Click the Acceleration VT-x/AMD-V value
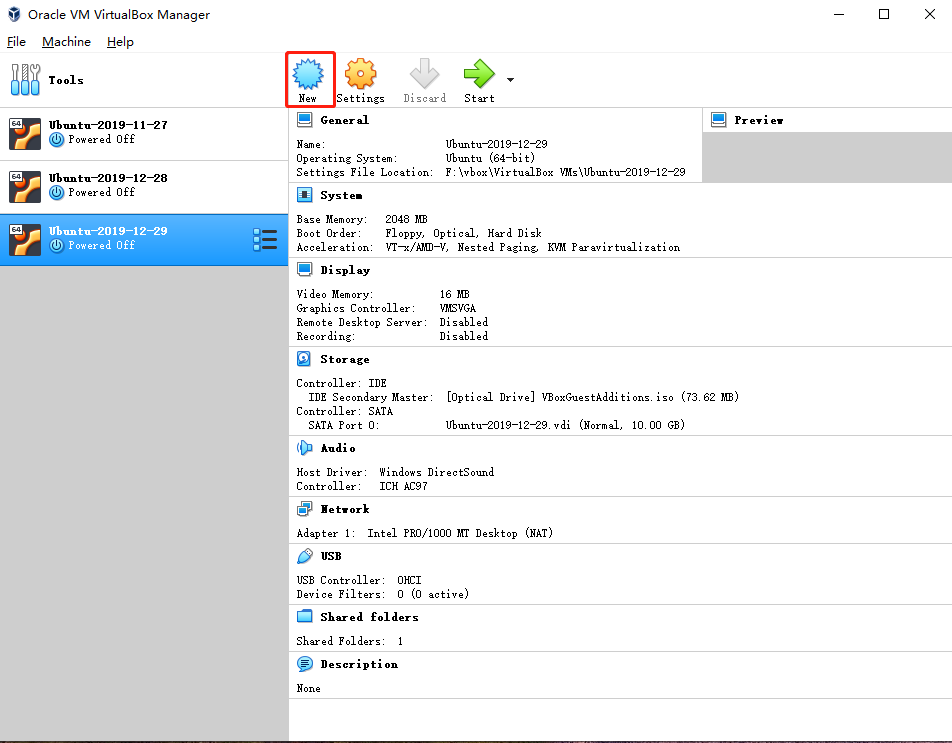 (532, 247)
